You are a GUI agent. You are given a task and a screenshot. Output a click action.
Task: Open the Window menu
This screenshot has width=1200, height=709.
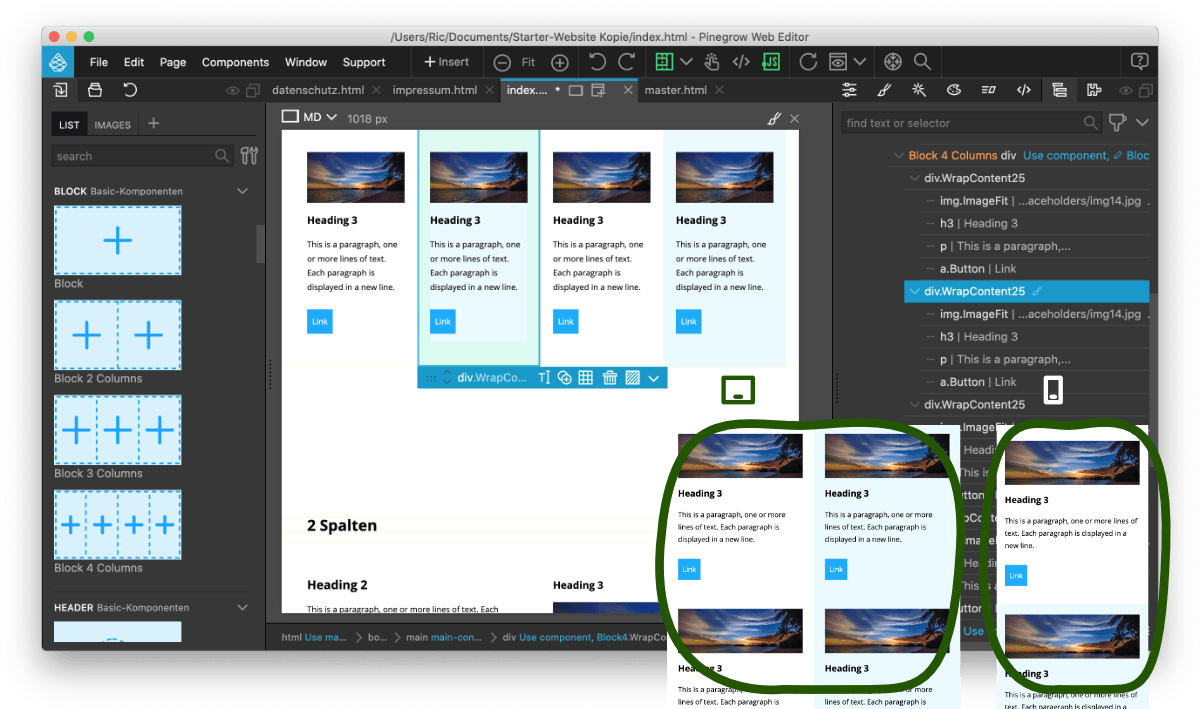(x=306, y=62)
